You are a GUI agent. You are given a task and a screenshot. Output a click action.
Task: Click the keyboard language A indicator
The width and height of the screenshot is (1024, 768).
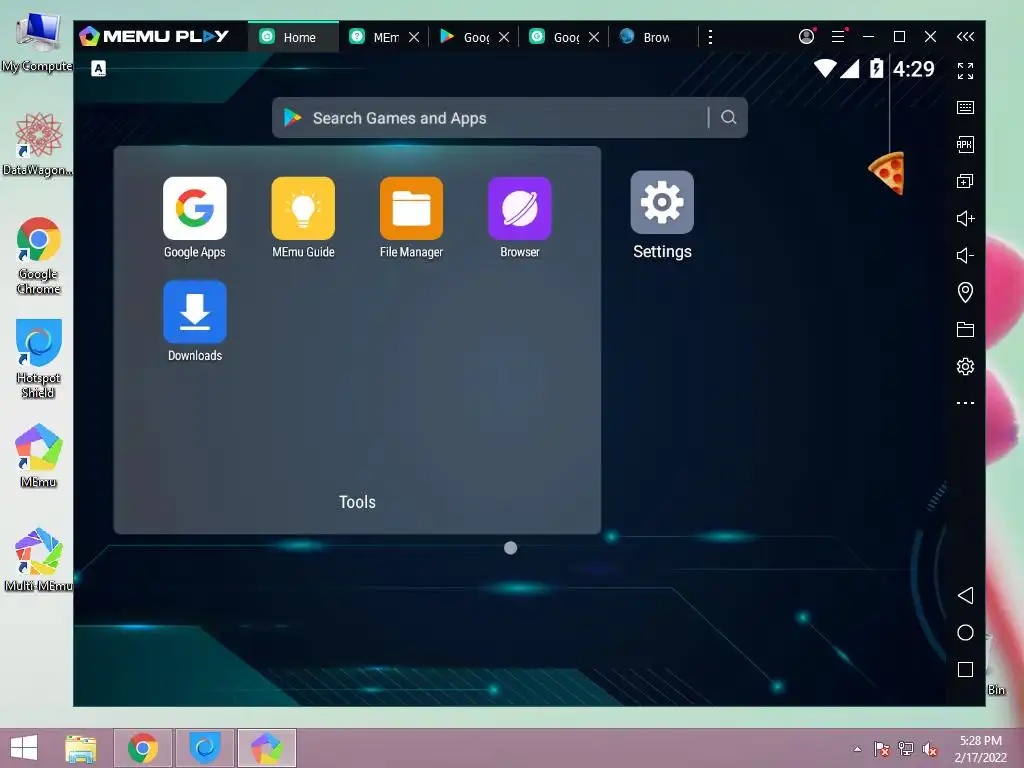(99, 69)
